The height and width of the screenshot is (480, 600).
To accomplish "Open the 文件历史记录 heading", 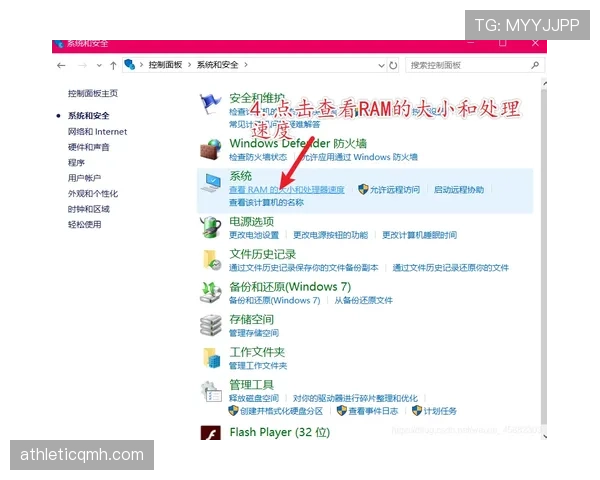I will pos(262,254).
